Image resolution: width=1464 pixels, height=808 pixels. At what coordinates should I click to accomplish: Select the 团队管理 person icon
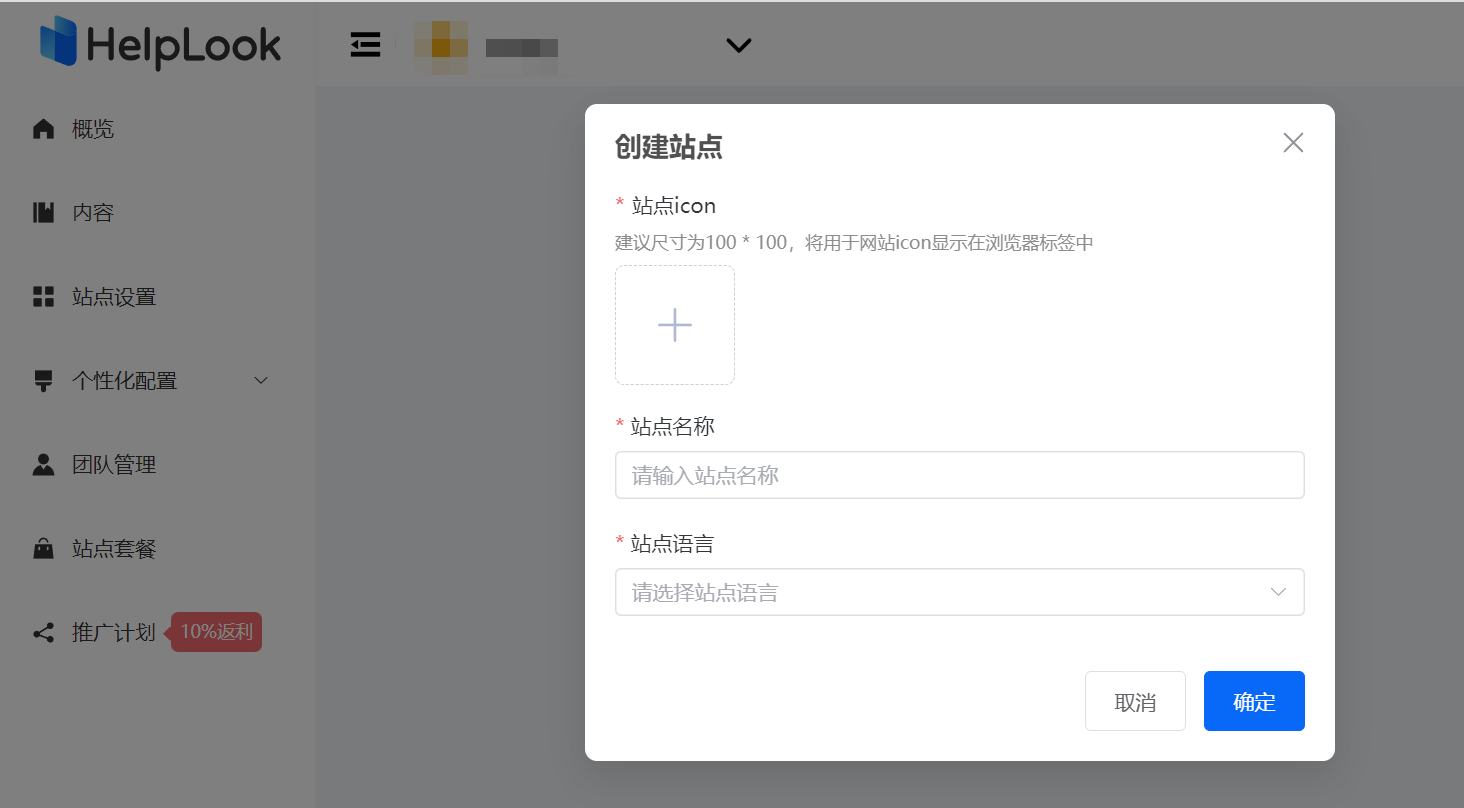coord(43,464)
